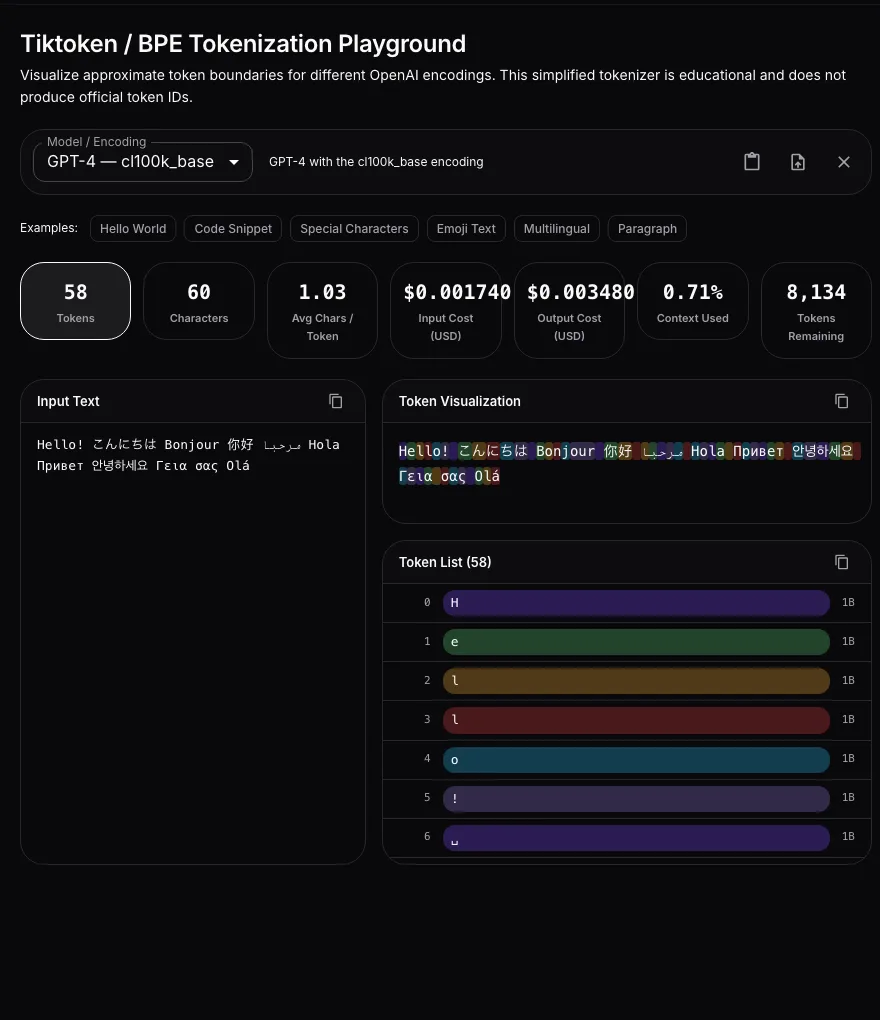The image size is (880, 1020).
Task: Click the Tokens Remaining card
Action: (x=816, y=310)
